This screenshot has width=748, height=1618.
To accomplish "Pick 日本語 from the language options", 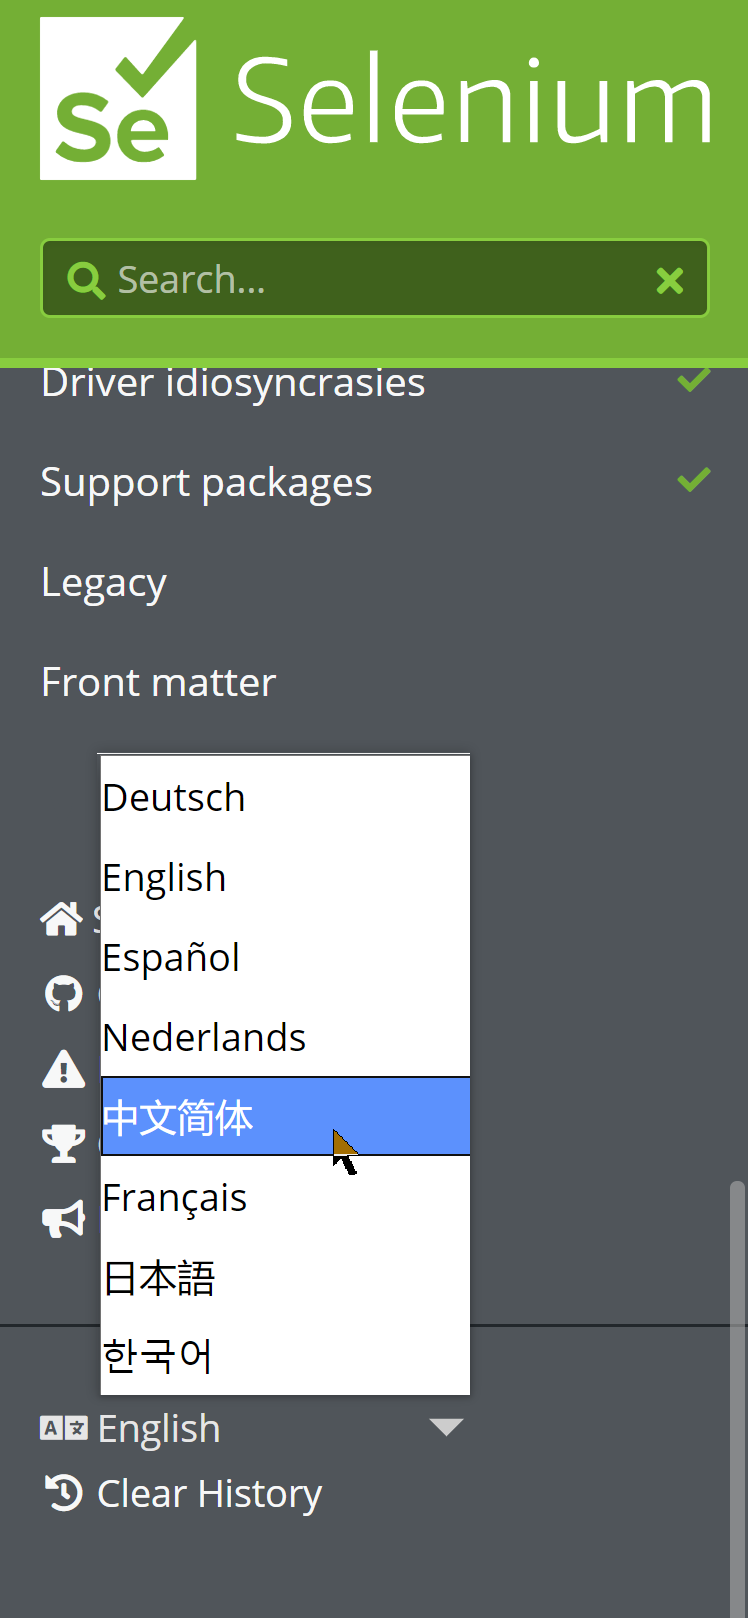I will coord(285,1277).
